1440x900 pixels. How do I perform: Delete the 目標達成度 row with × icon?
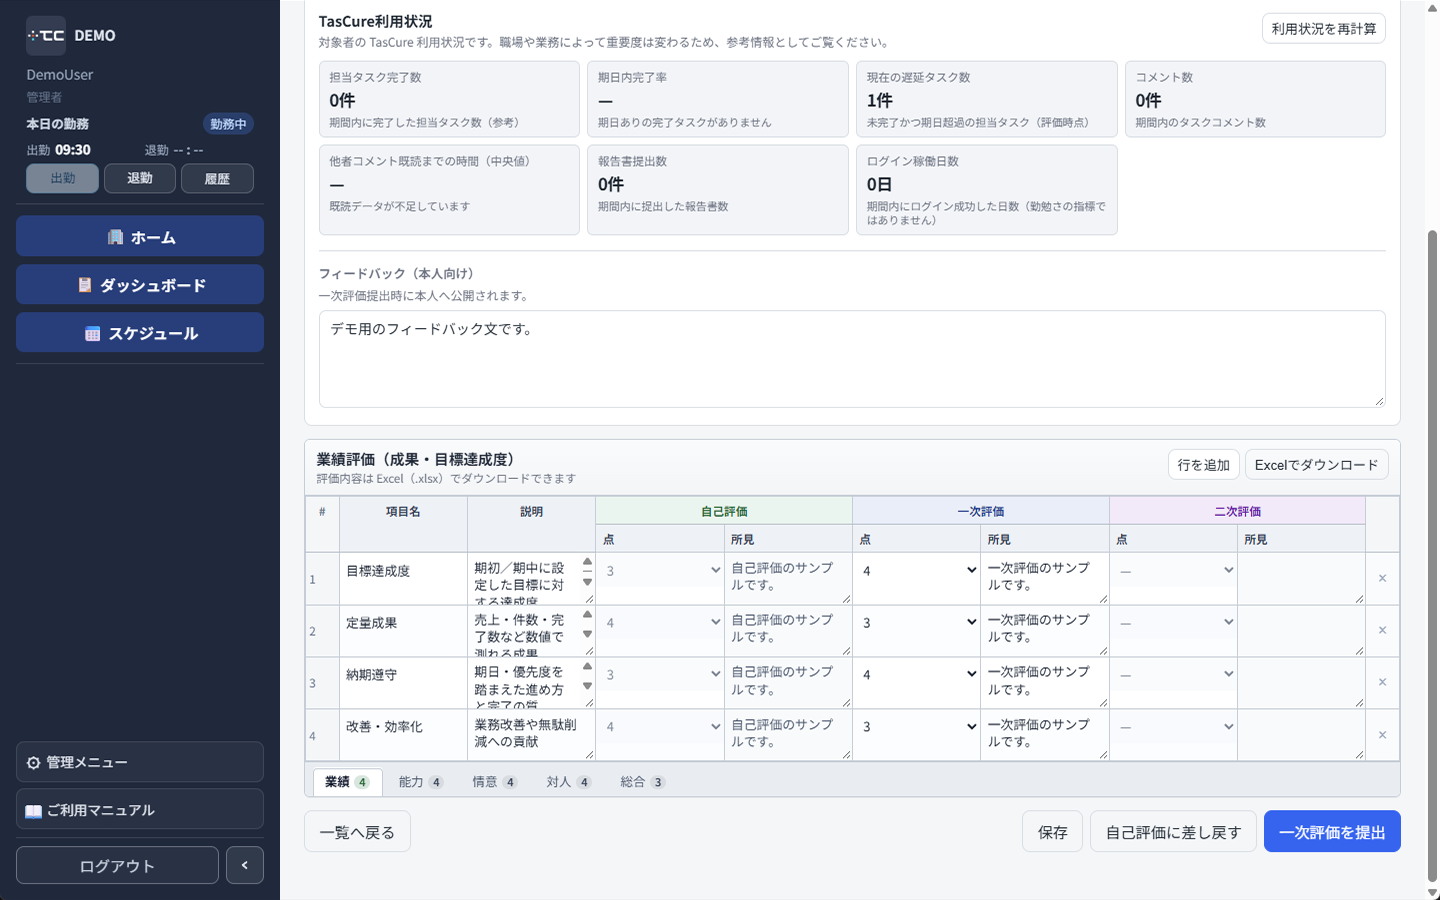point(1382,578)
